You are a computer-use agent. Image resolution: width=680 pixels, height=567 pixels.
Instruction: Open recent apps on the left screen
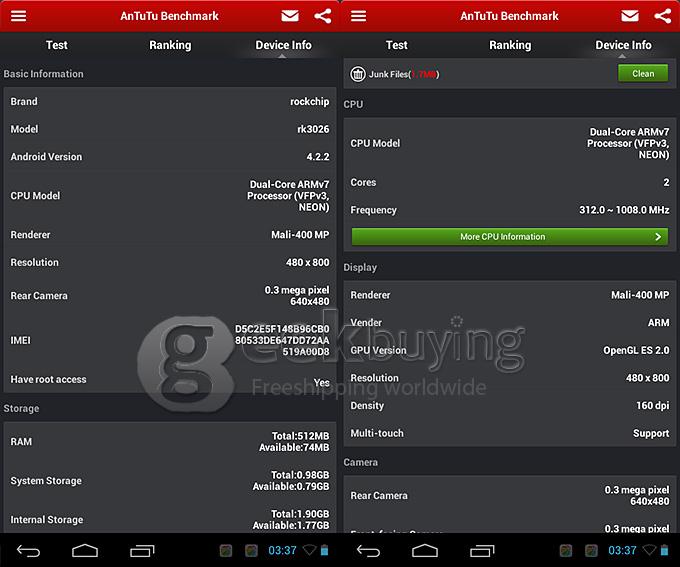click(x=141, y=550)
